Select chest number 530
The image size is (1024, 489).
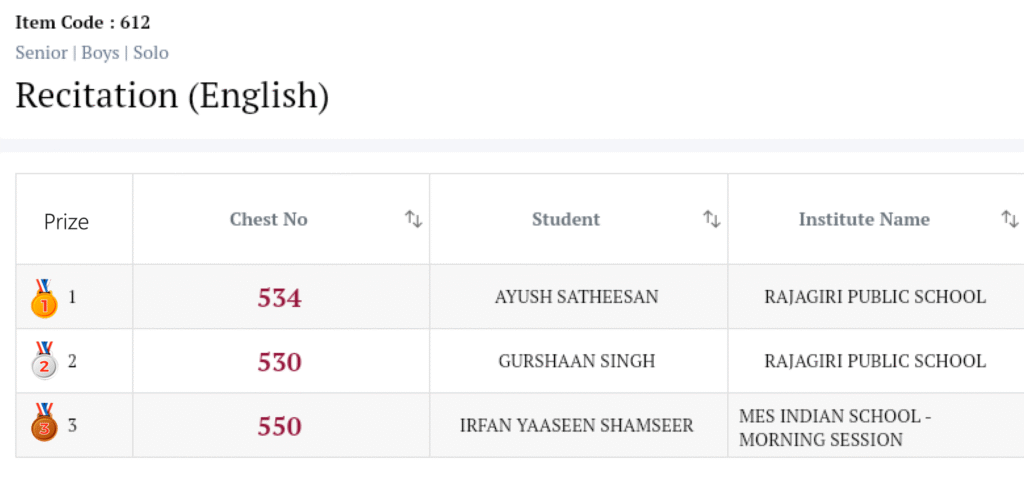click(279, 362)
